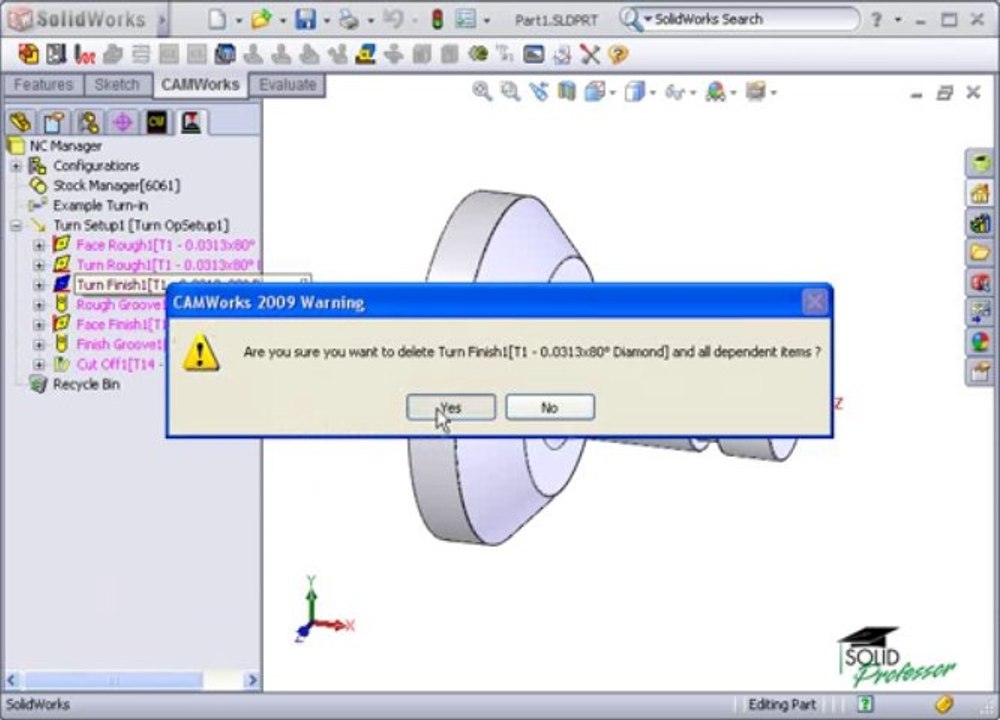Click the green gear icon in CAMWorks toolbar
This screenshot has width=1000, height=720.
[478, 54]
